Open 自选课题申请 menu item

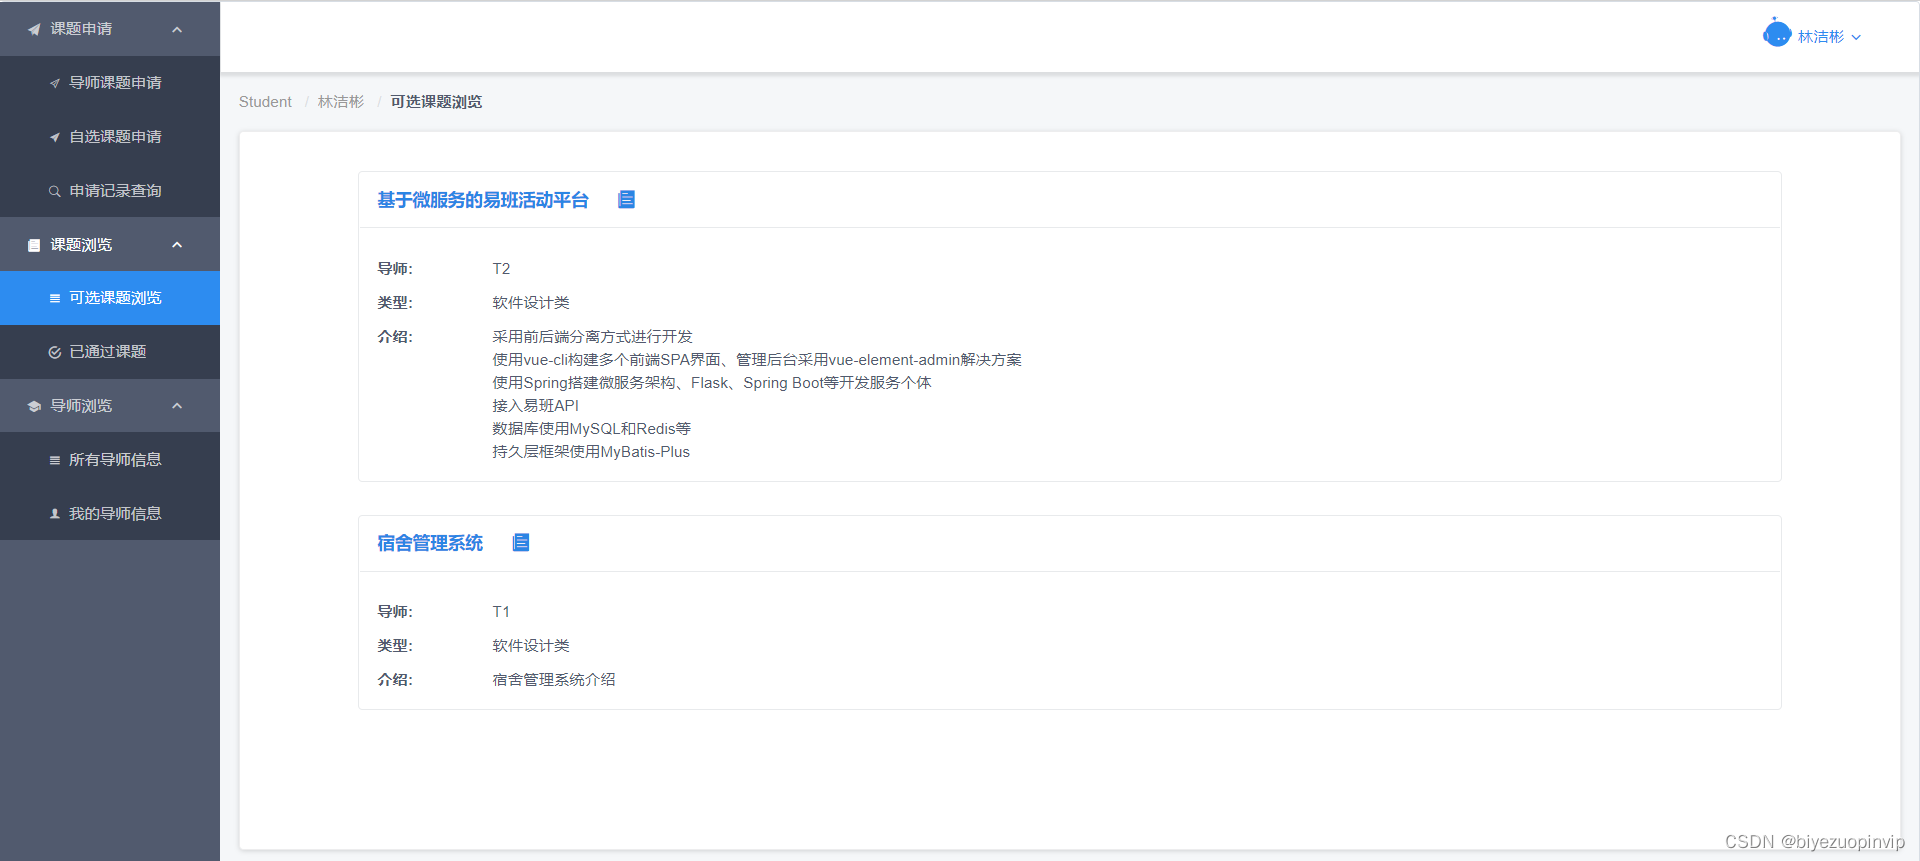pos(110,137)
